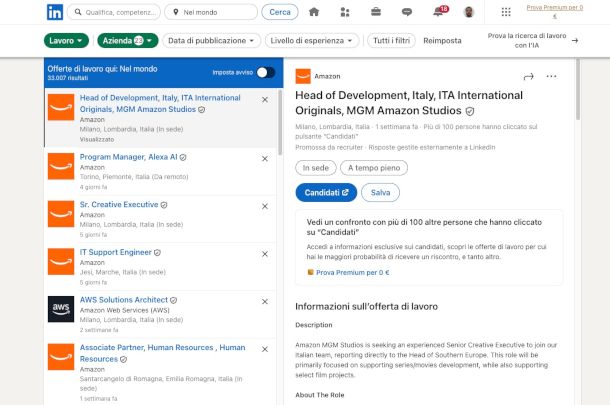The image size is (610, 405).
Task: Save the job with Salva
Action: pyautogui.click(x=380, y=193)
